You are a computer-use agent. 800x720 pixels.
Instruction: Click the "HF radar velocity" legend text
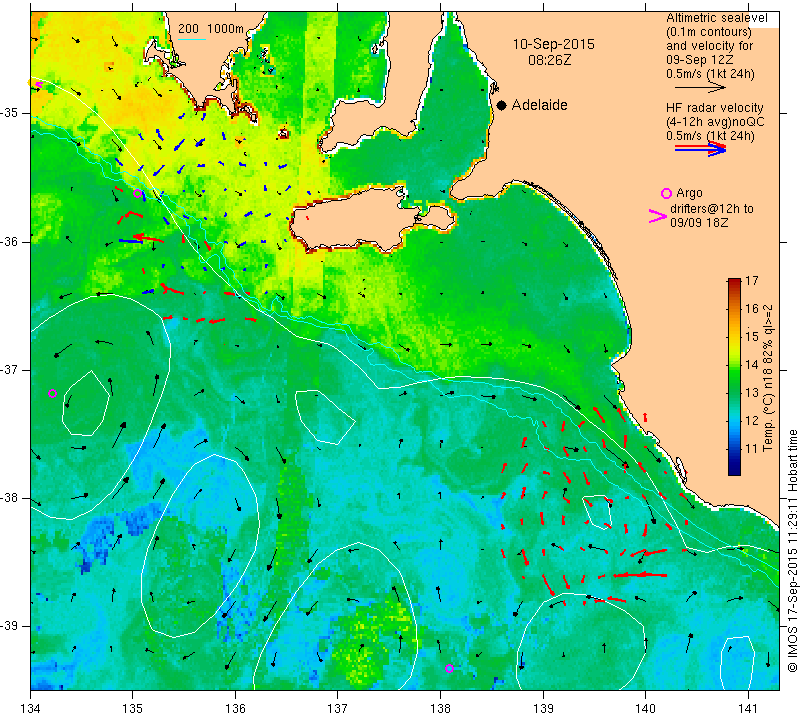[714, 108]
